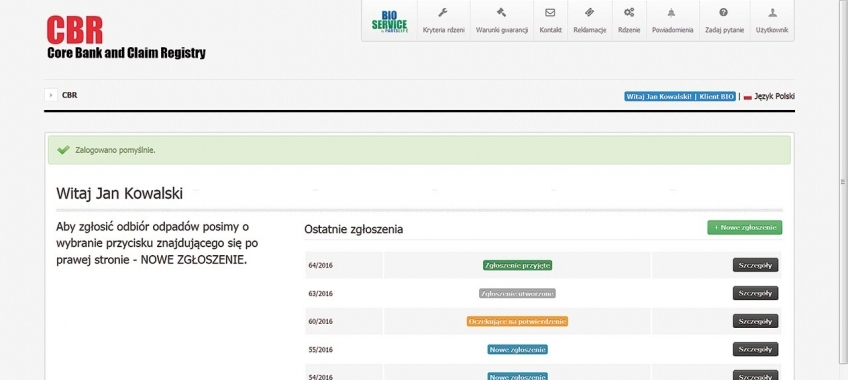The height and width of the screenshot is (380, 848).
Task: Click the Polish flag icon
Action: point(748,97)
